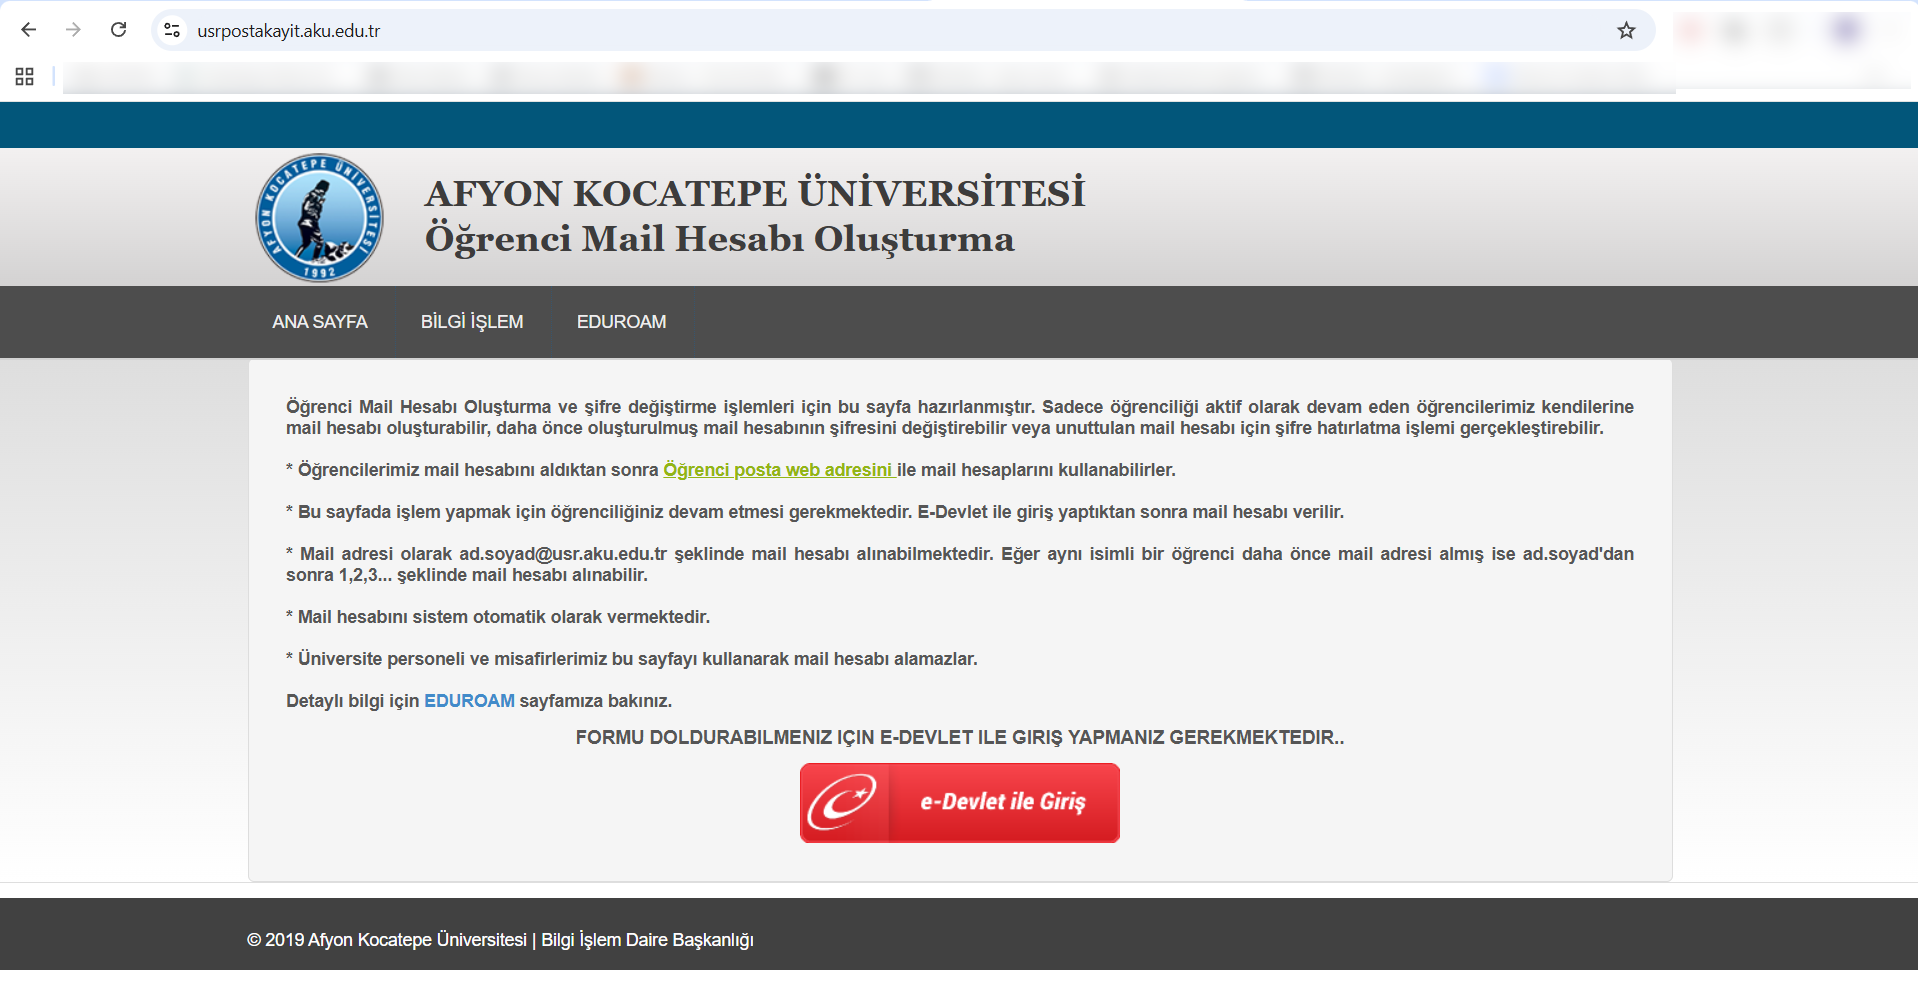Click the Öğrenci Mail Hesabı Oluşturma heading
This screenshot has width=1918, height=986.
click(720, 239)
